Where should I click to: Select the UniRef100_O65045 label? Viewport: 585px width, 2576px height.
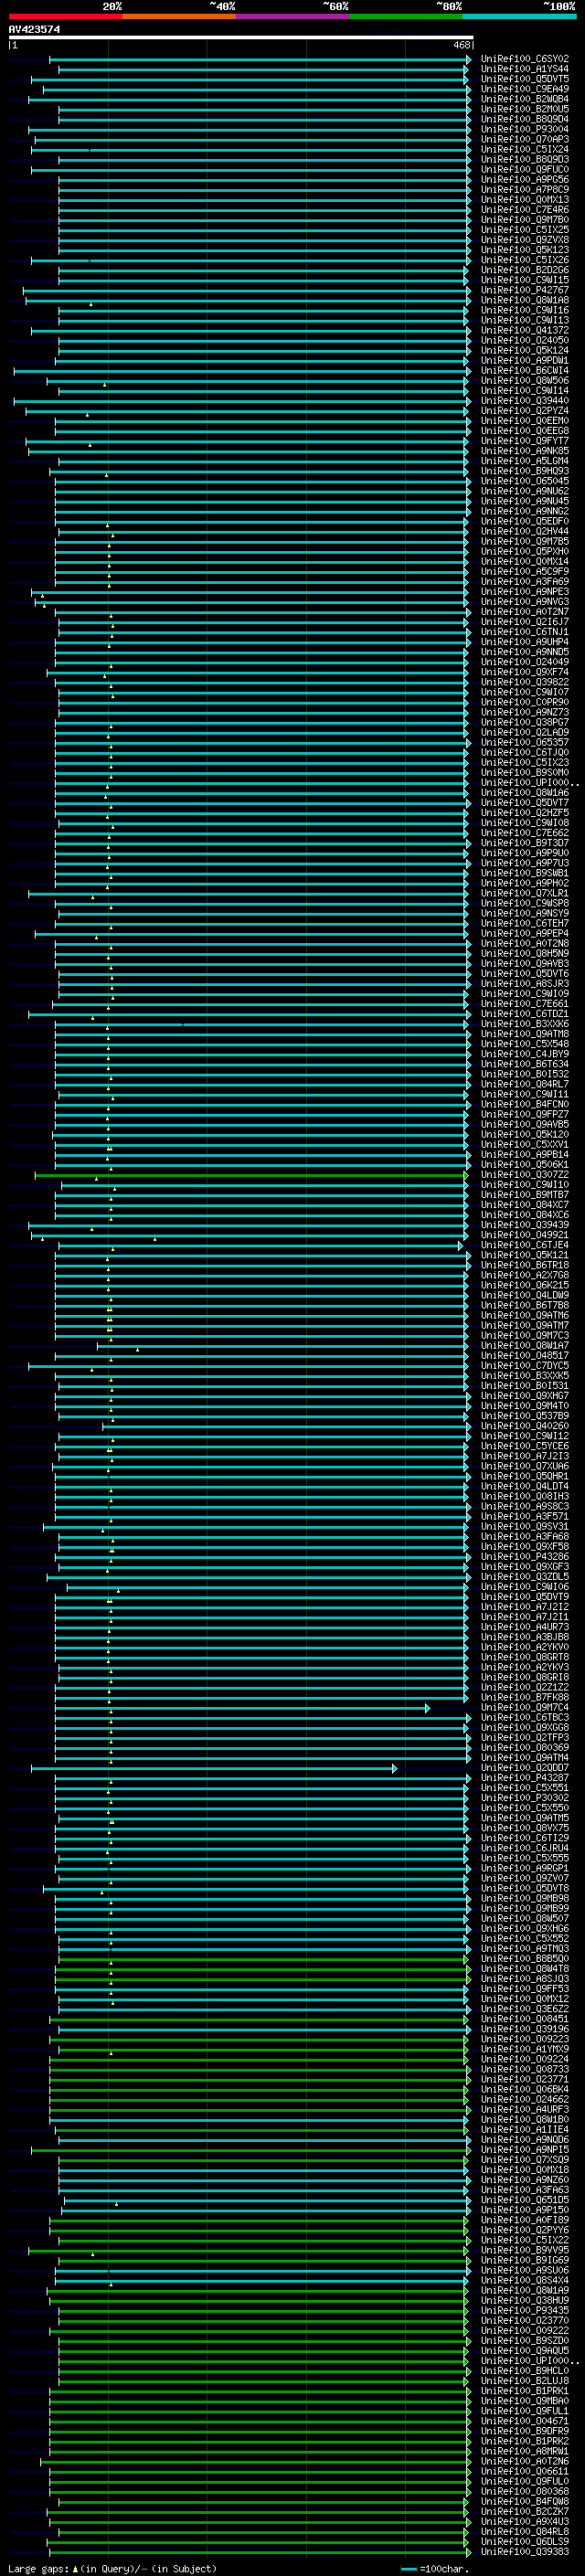tap(524, 481)
